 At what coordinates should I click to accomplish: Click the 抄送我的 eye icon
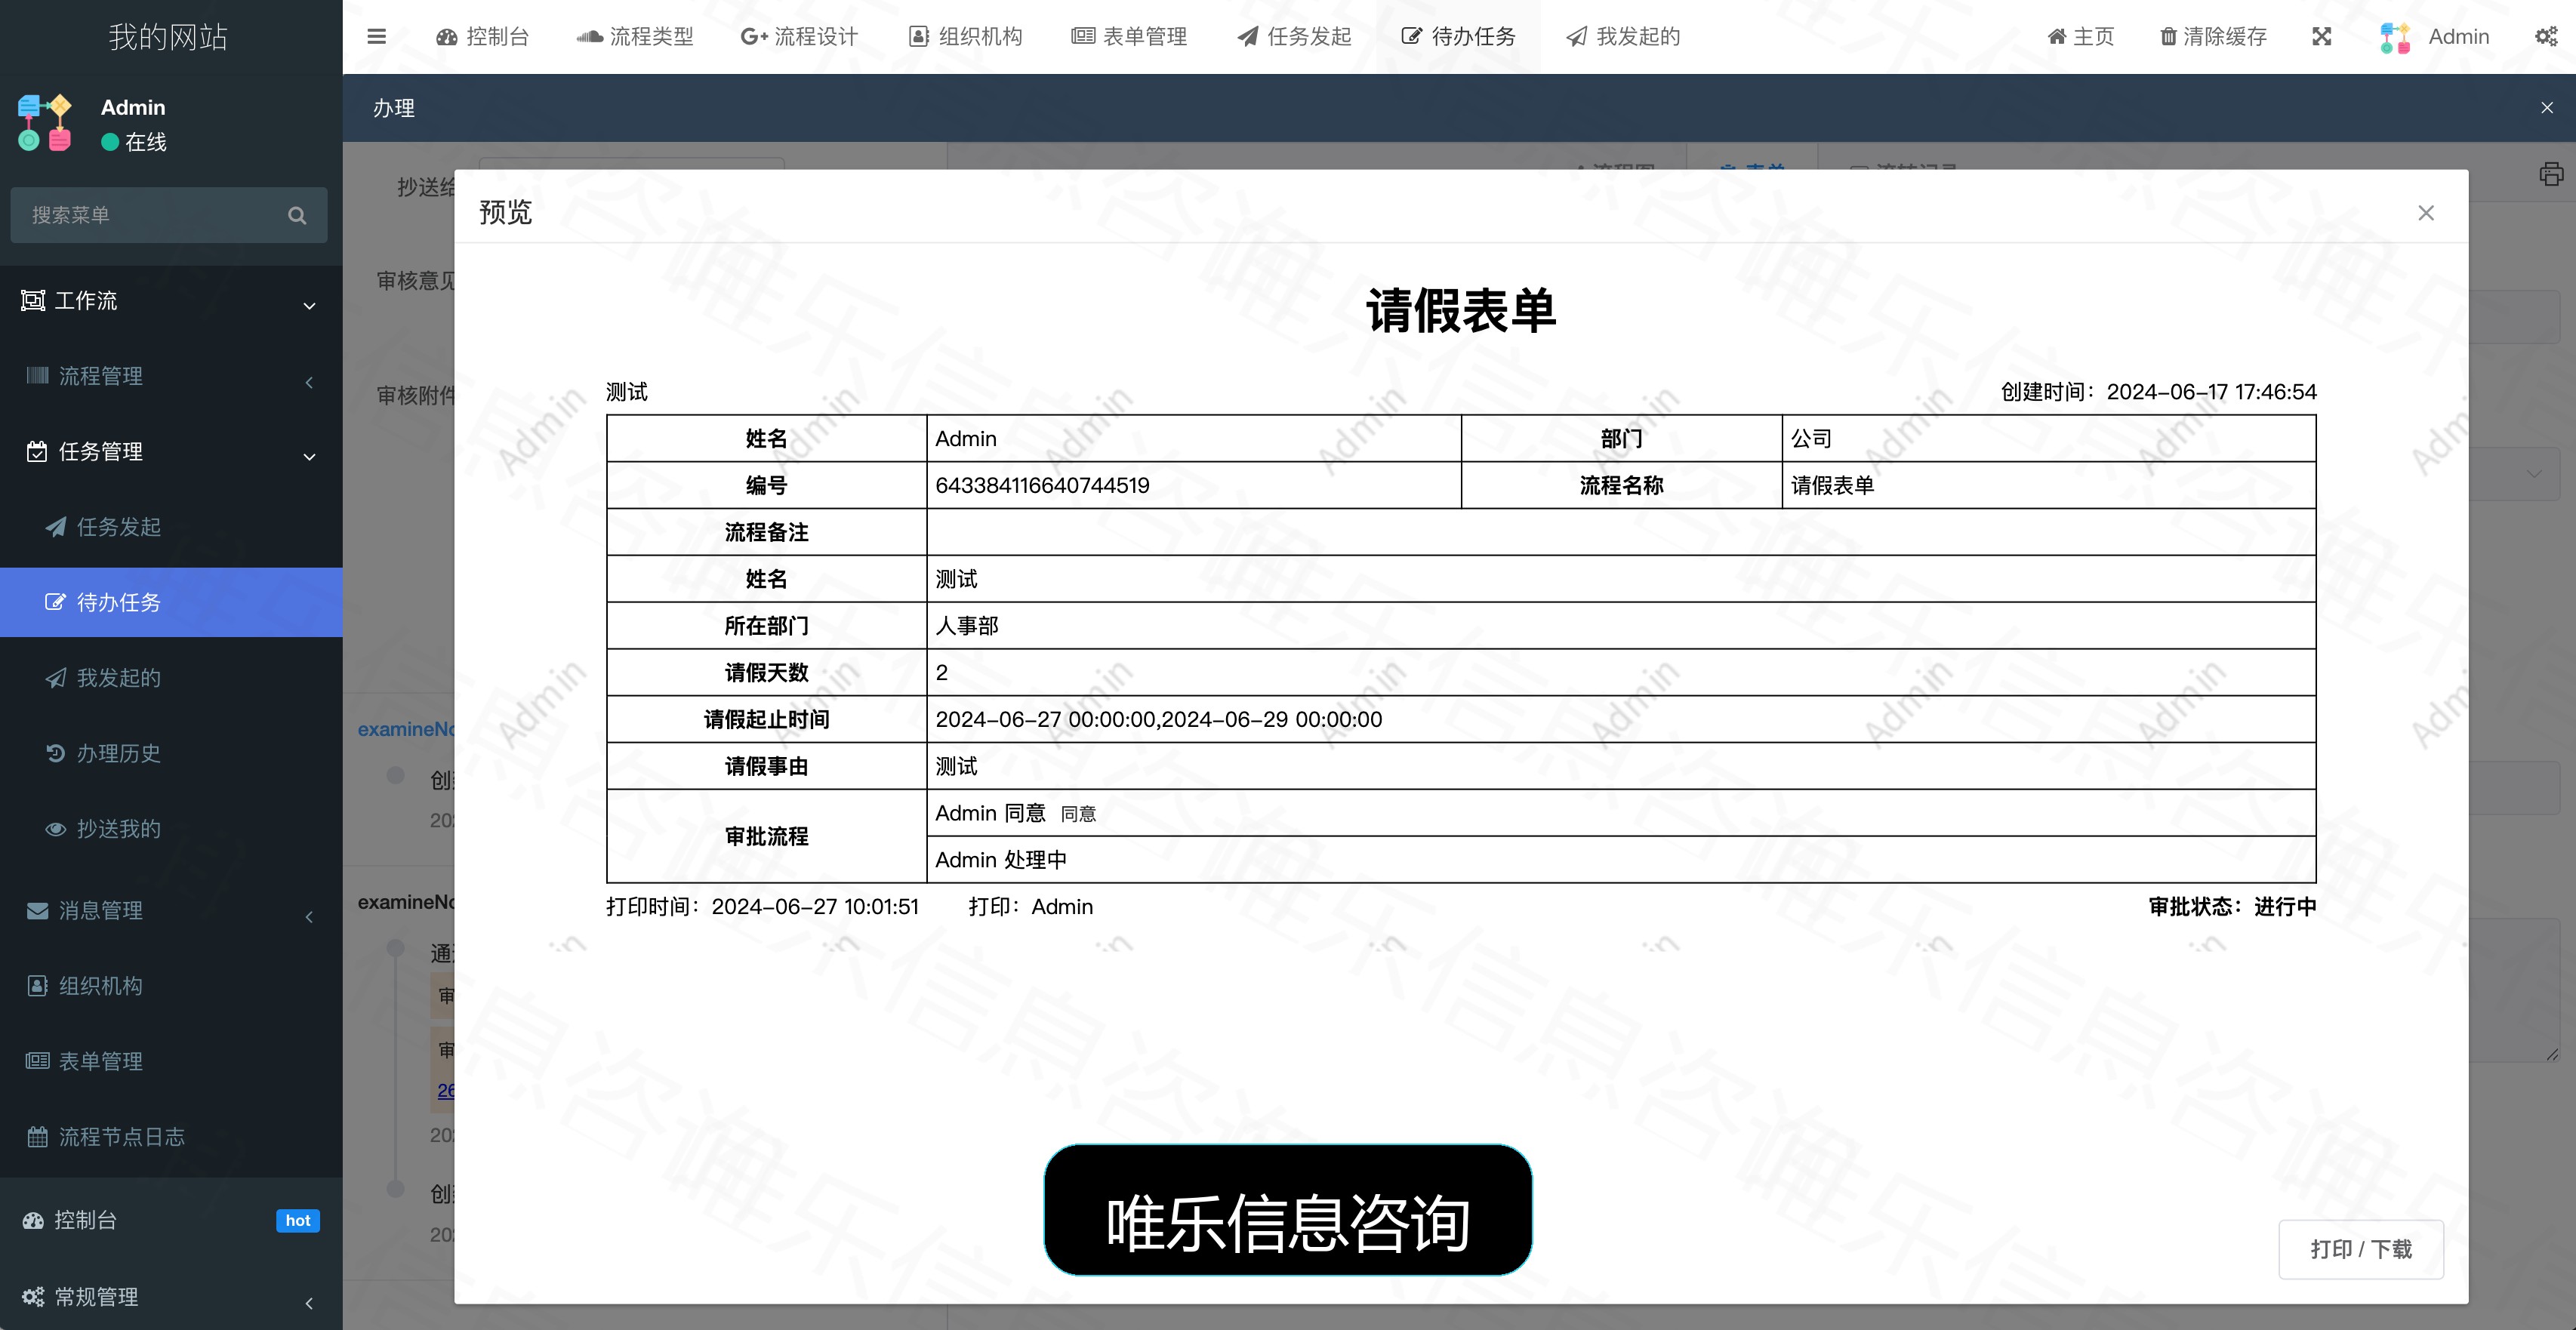click(56, 829)
